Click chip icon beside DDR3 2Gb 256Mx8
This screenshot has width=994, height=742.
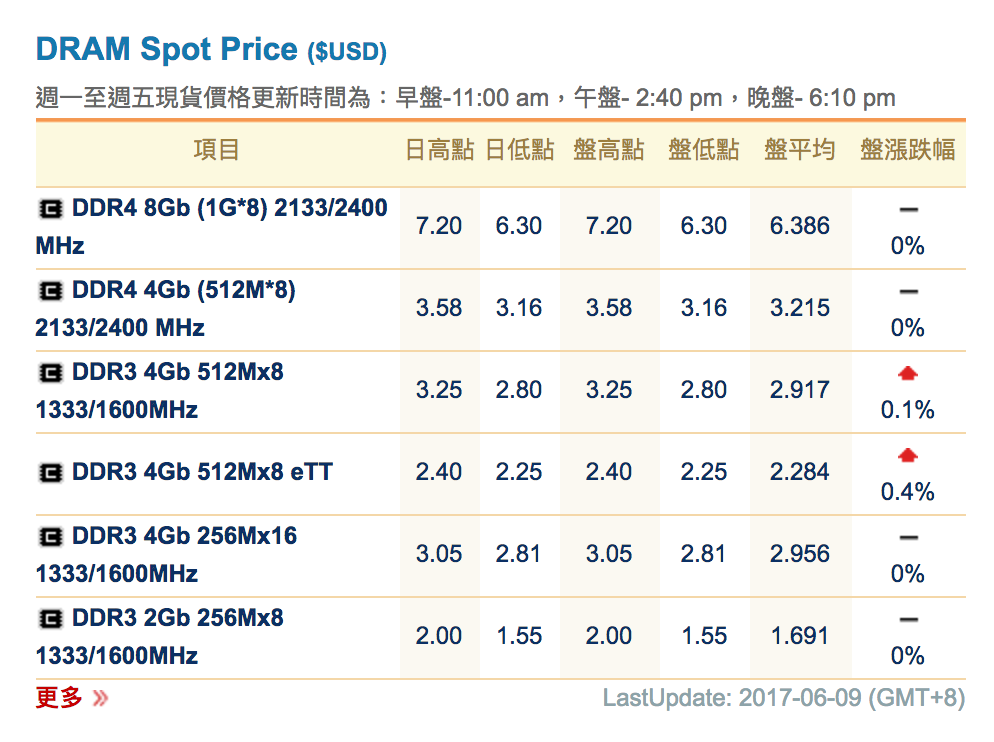[x=50, y=619]
